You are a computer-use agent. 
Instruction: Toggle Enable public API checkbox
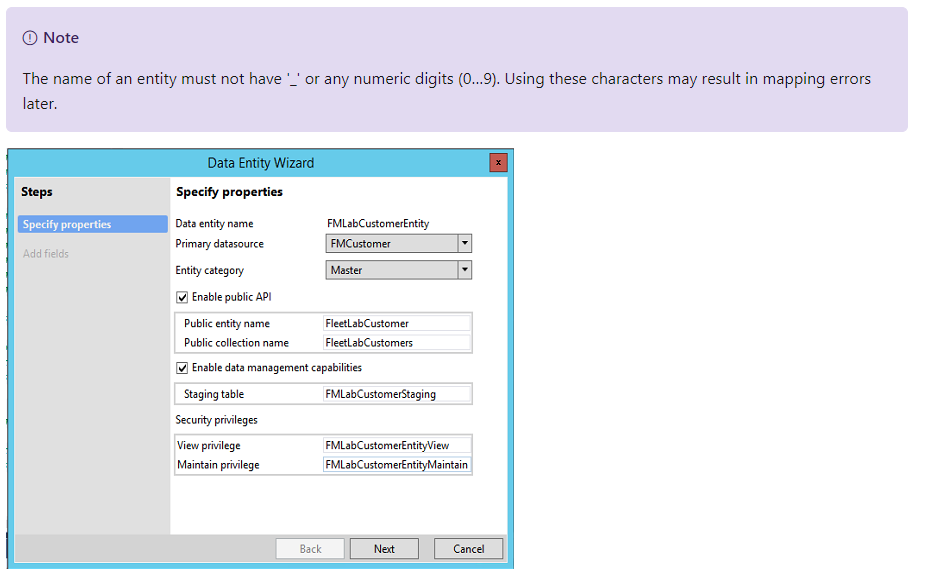click(x=182, y=297)
